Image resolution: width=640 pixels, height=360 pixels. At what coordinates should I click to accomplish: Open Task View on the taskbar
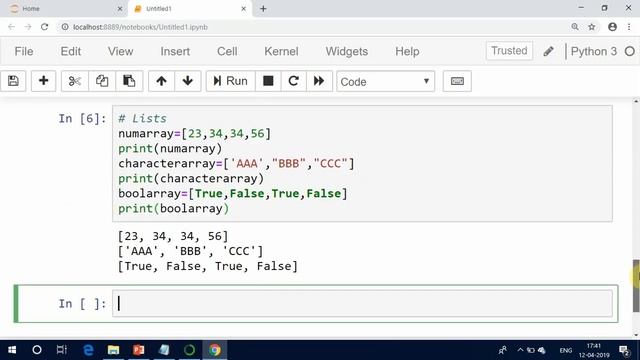coord(62,350)
